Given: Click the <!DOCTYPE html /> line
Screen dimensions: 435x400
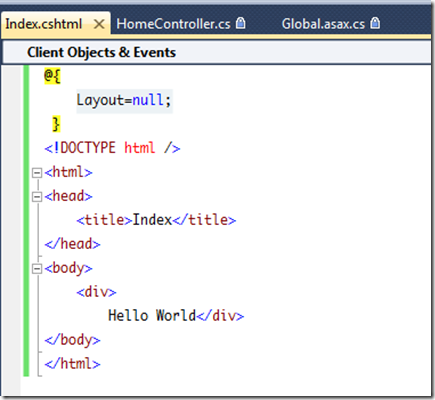Looking at the screenshot, I should point(112,148).
